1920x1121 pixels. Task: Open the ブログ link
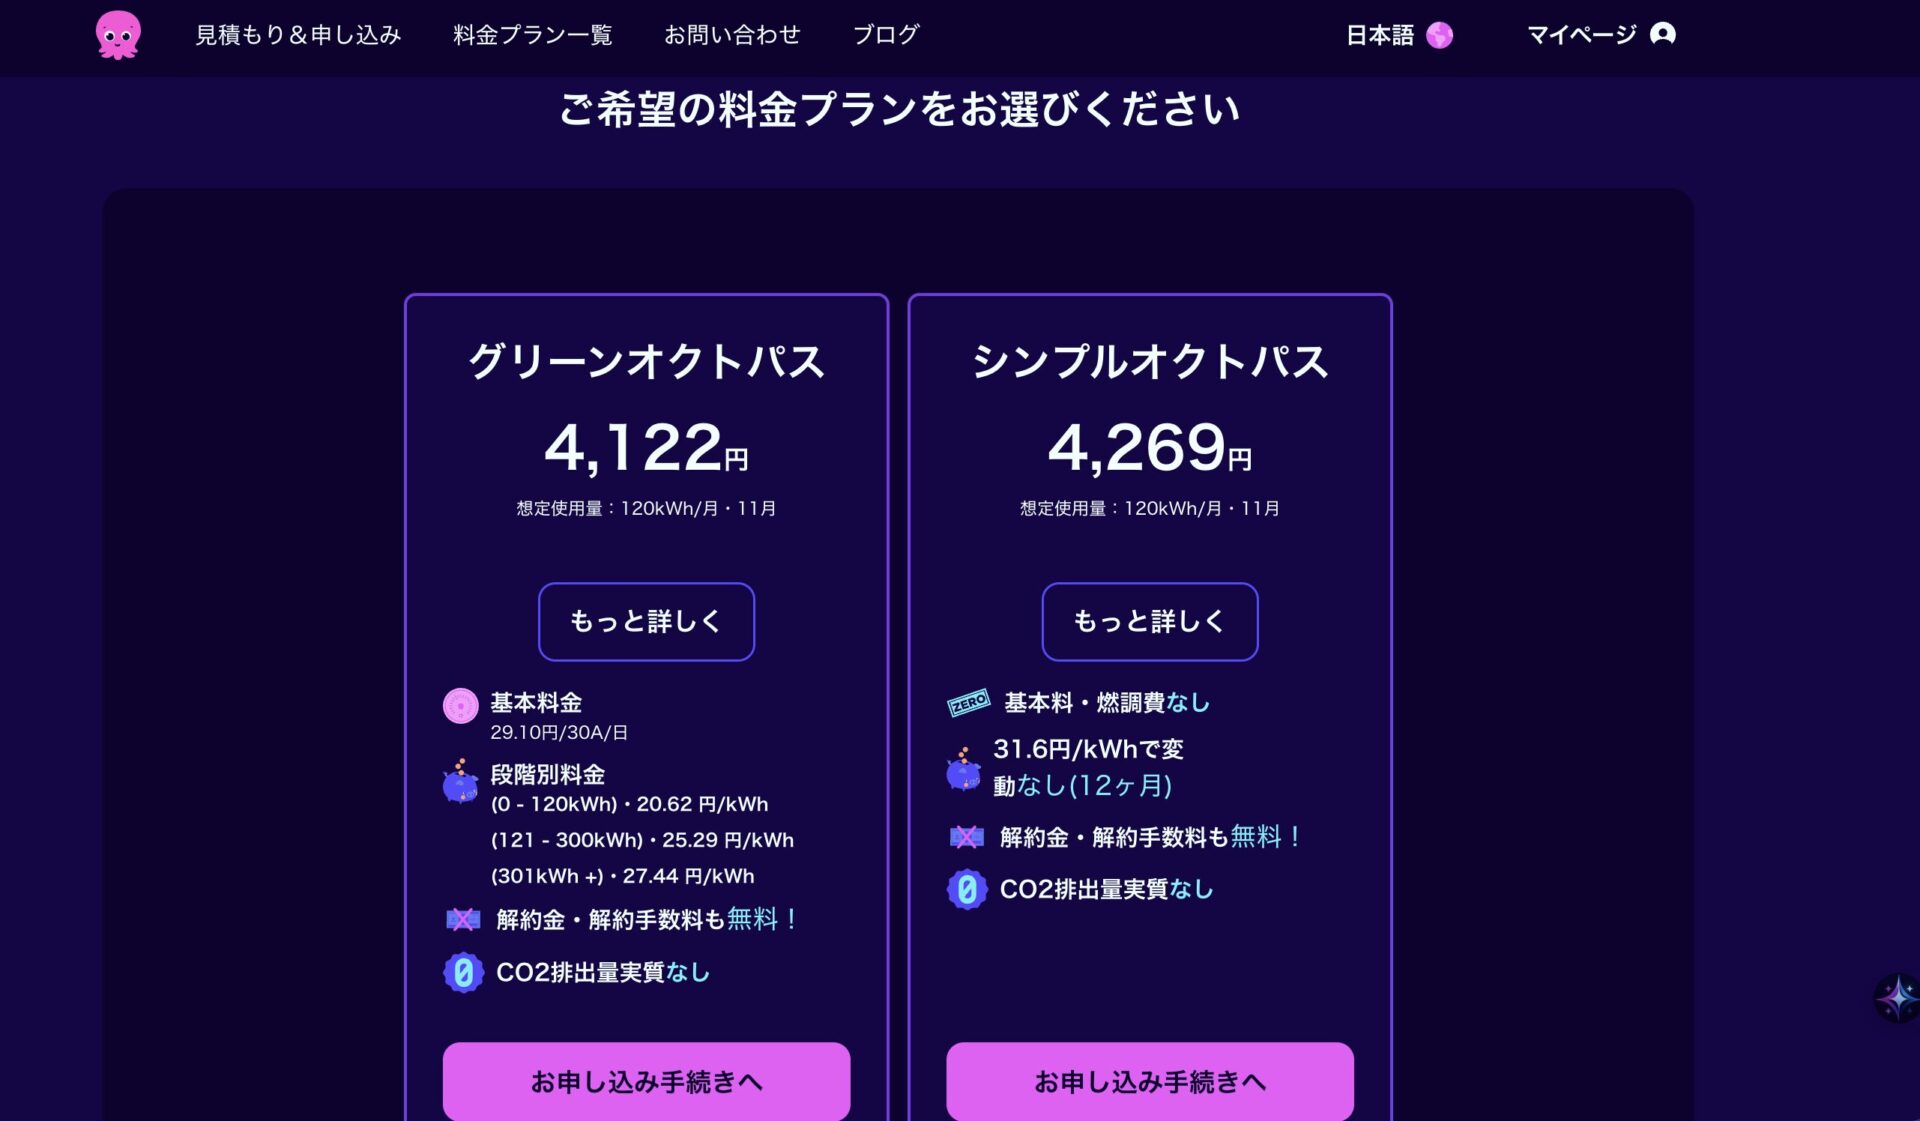[x=885, y=35]
